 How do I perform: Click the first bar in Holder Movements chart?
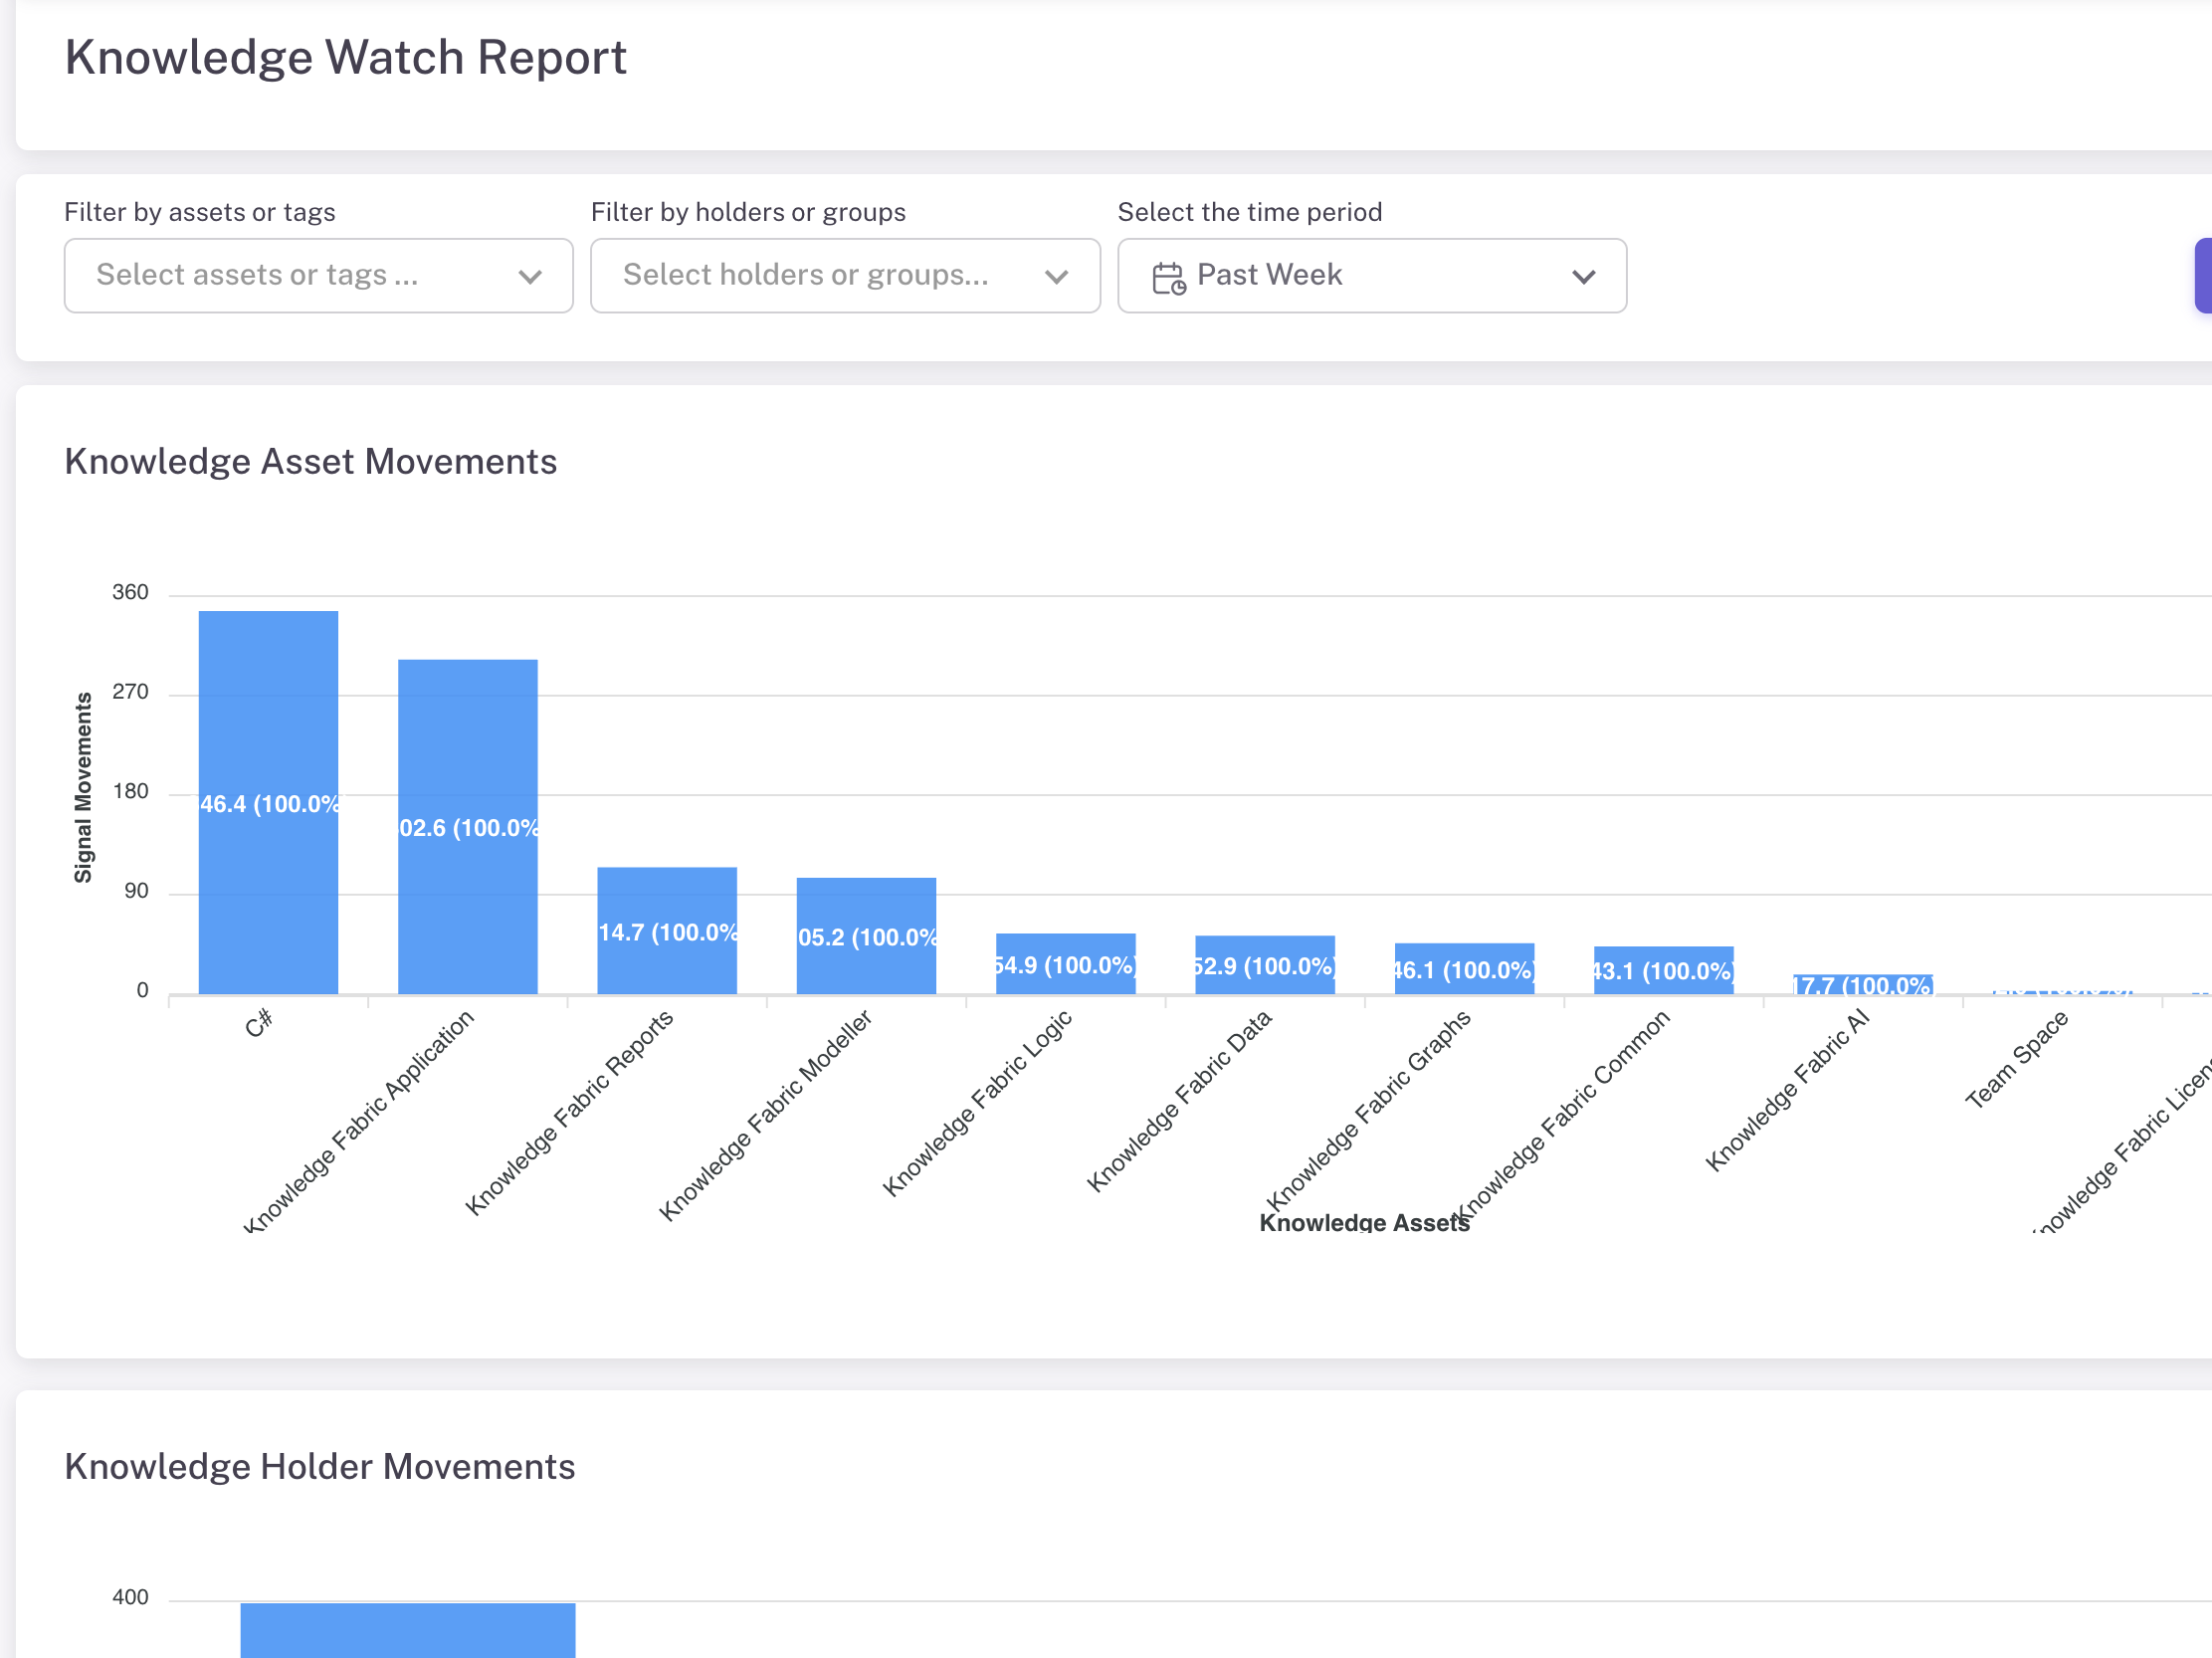(x=407, y=1630)
